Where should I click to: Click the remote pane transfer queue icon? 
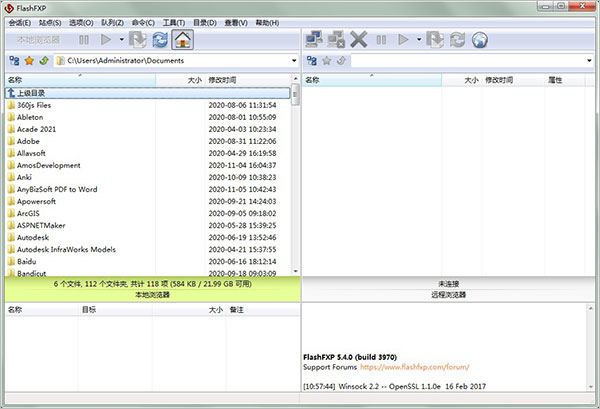coord(435,40)
